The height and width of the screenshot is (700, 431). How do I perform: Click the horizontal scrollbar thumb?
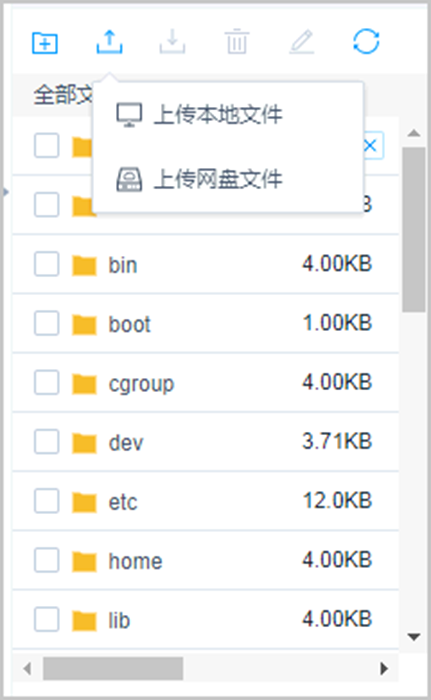(x=113, y=668)
